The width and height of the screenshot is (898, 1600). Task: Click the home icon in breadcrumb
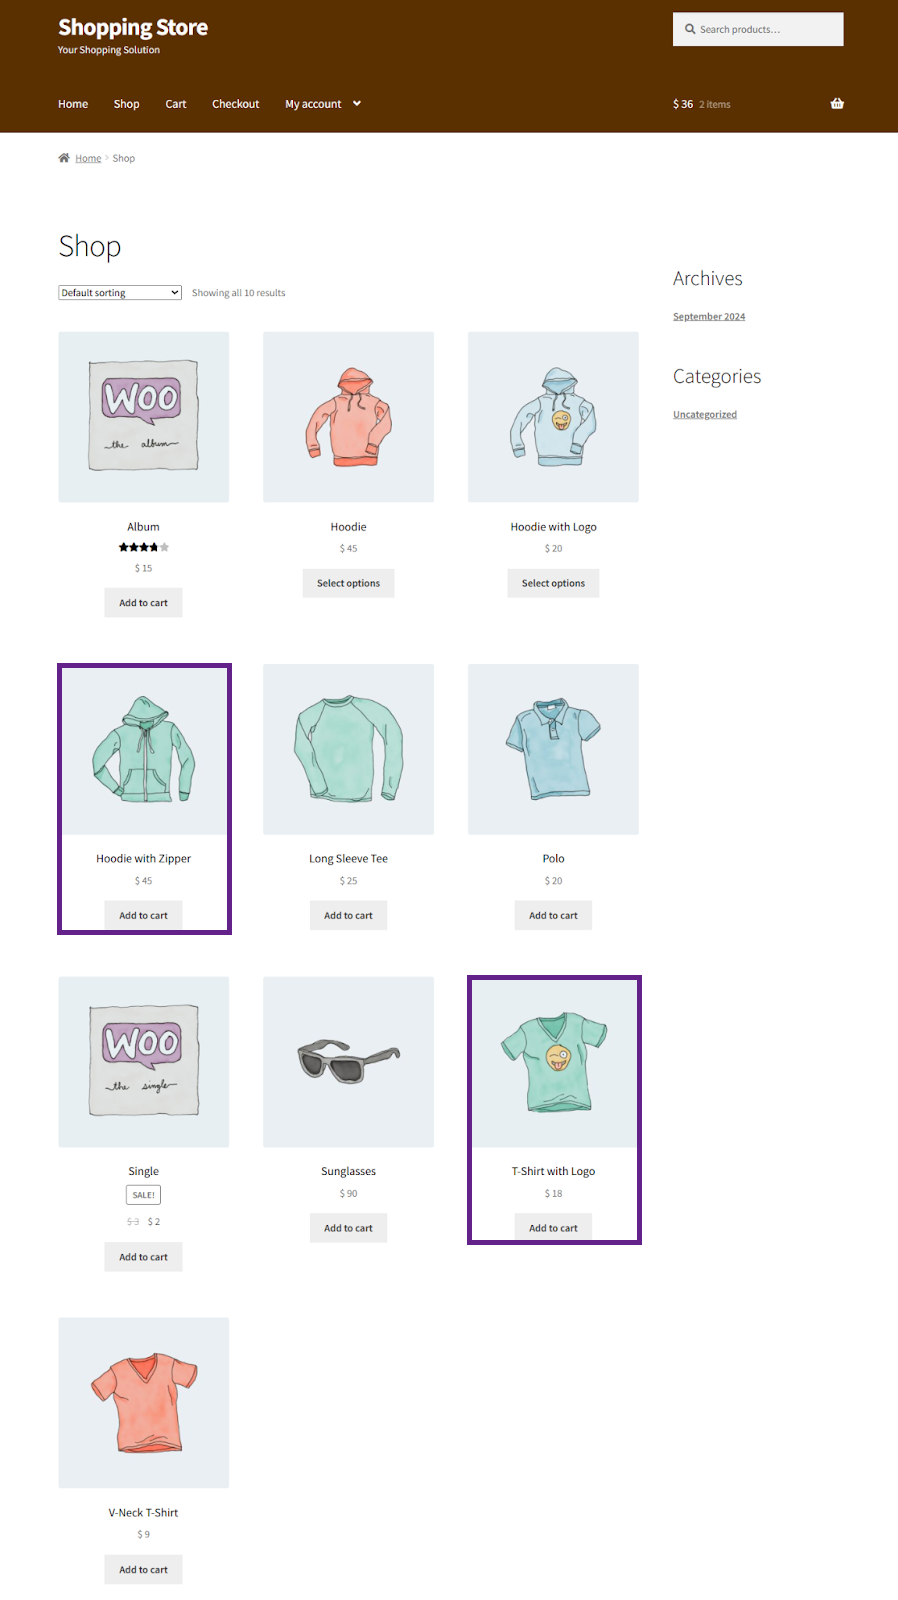(x=64, y=158)
